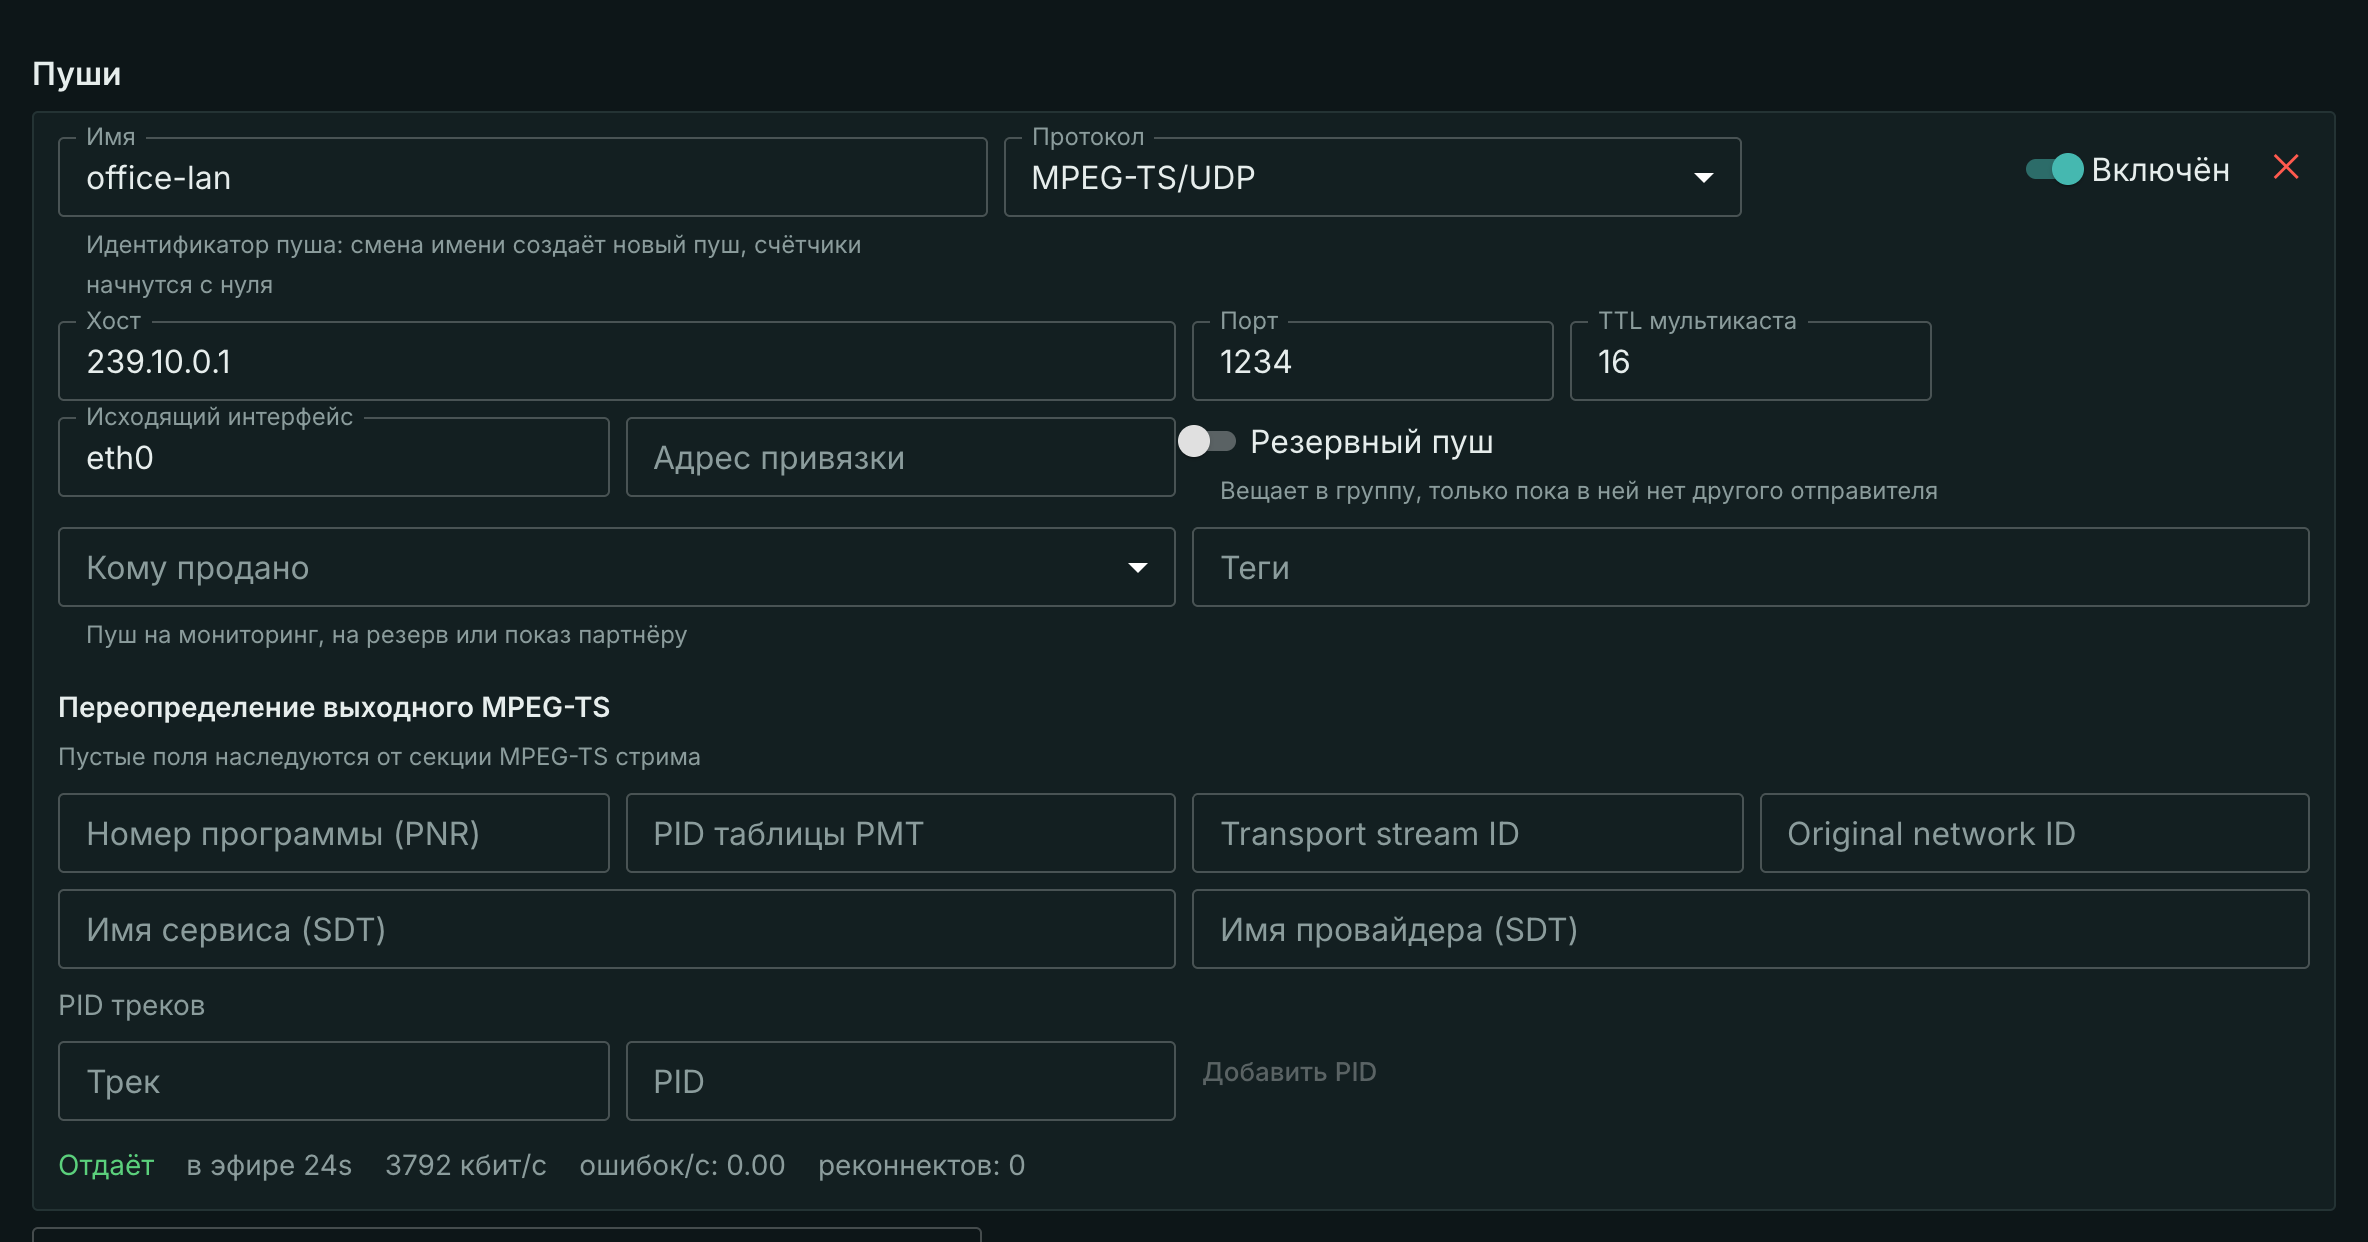Edit the Имя field containing office-lan

[x=522, y=177]
